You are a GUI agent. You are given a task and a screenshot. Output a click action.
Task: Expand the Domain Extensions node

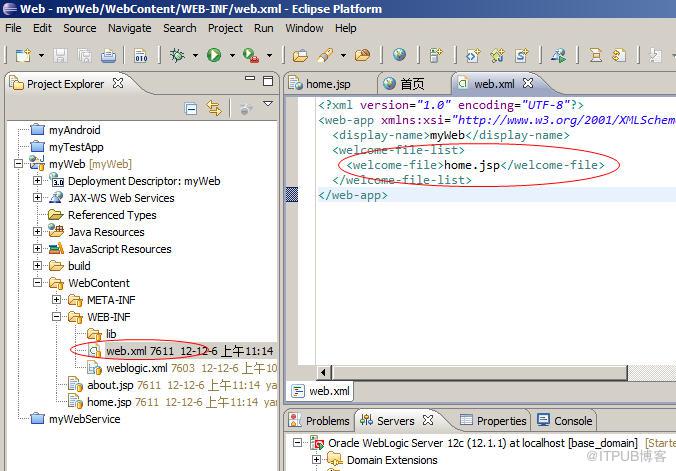(x=316, y=459)
